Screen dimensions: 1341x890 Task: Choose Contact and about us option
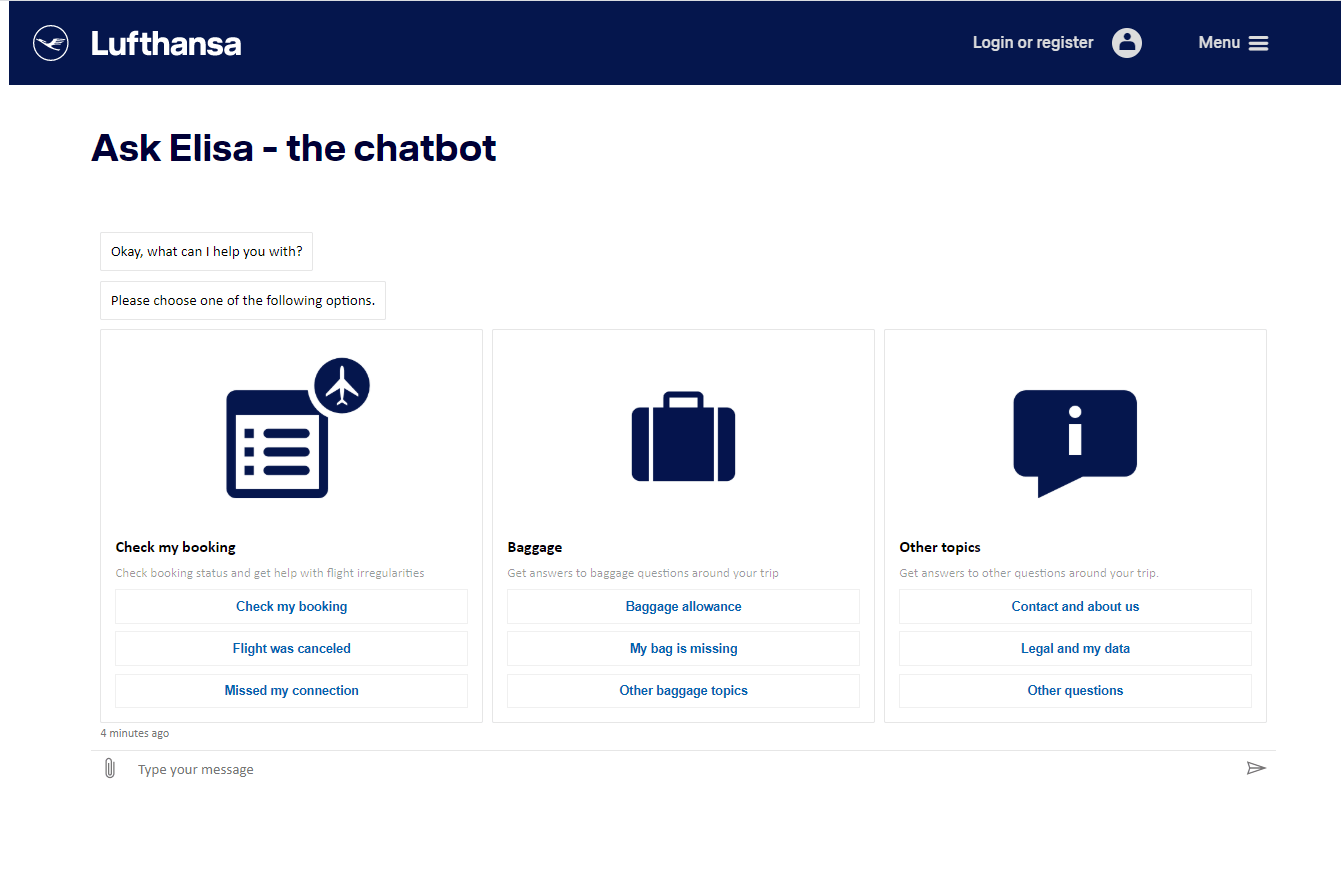coord(1076,606)
